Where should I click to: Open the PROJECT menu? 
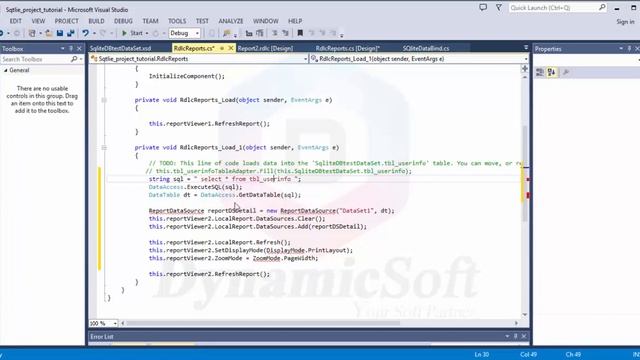(x=67, y=21)
